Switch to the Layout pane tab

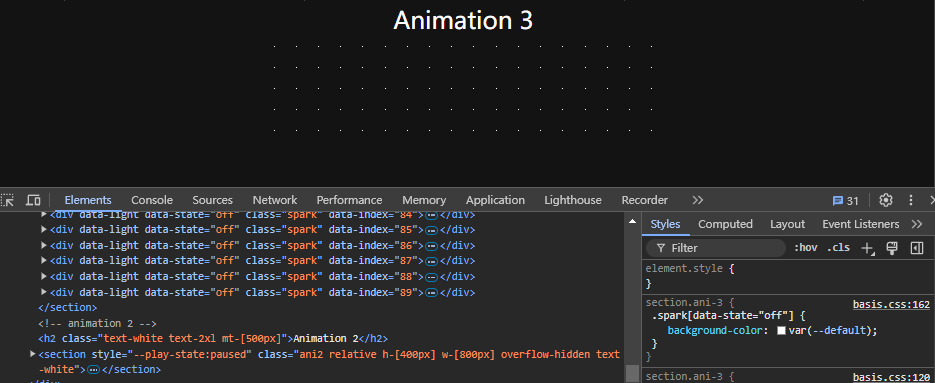coord(787,224)
